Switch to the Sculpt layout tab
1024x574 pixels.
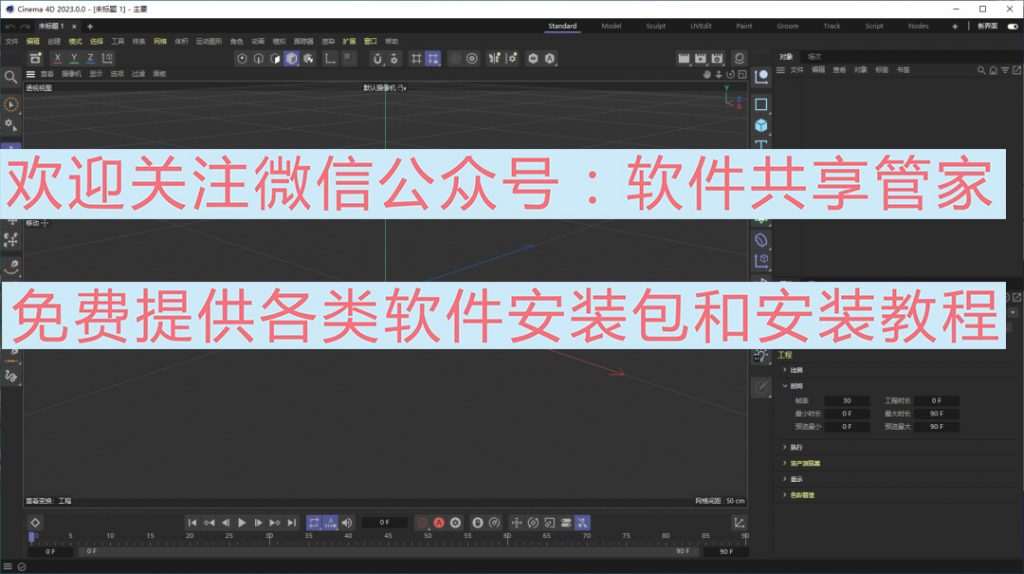tap(656, 26)
